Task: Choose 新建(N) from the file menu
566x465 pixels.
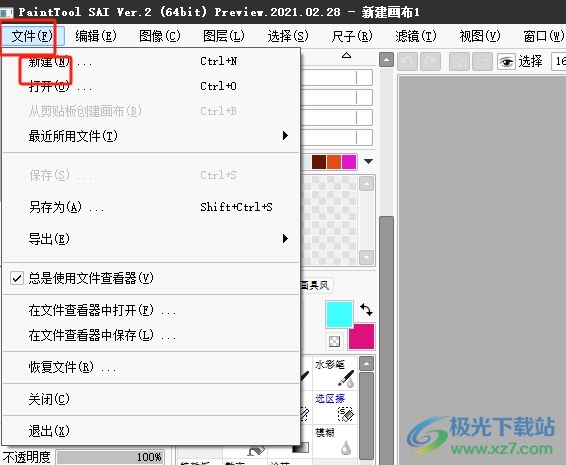Action: pos(151,62)
